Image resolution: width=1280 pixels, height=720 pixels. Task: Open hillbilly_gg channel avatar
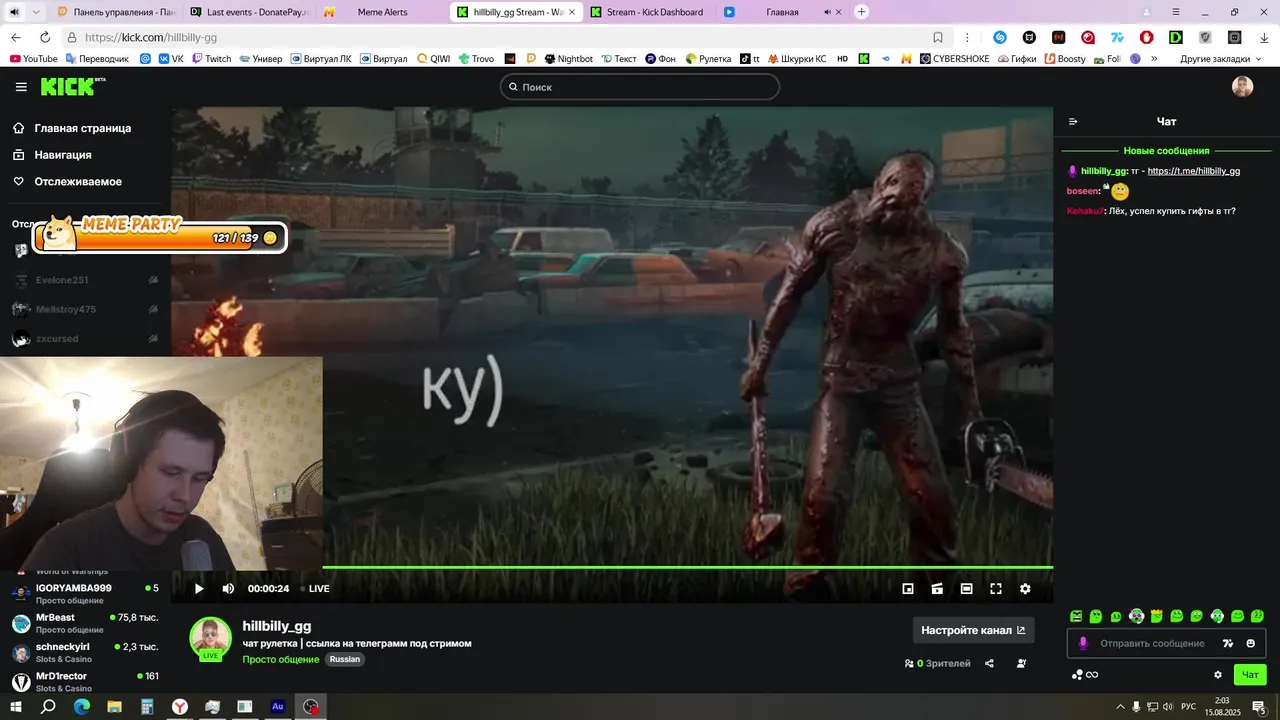coord(210,638)
